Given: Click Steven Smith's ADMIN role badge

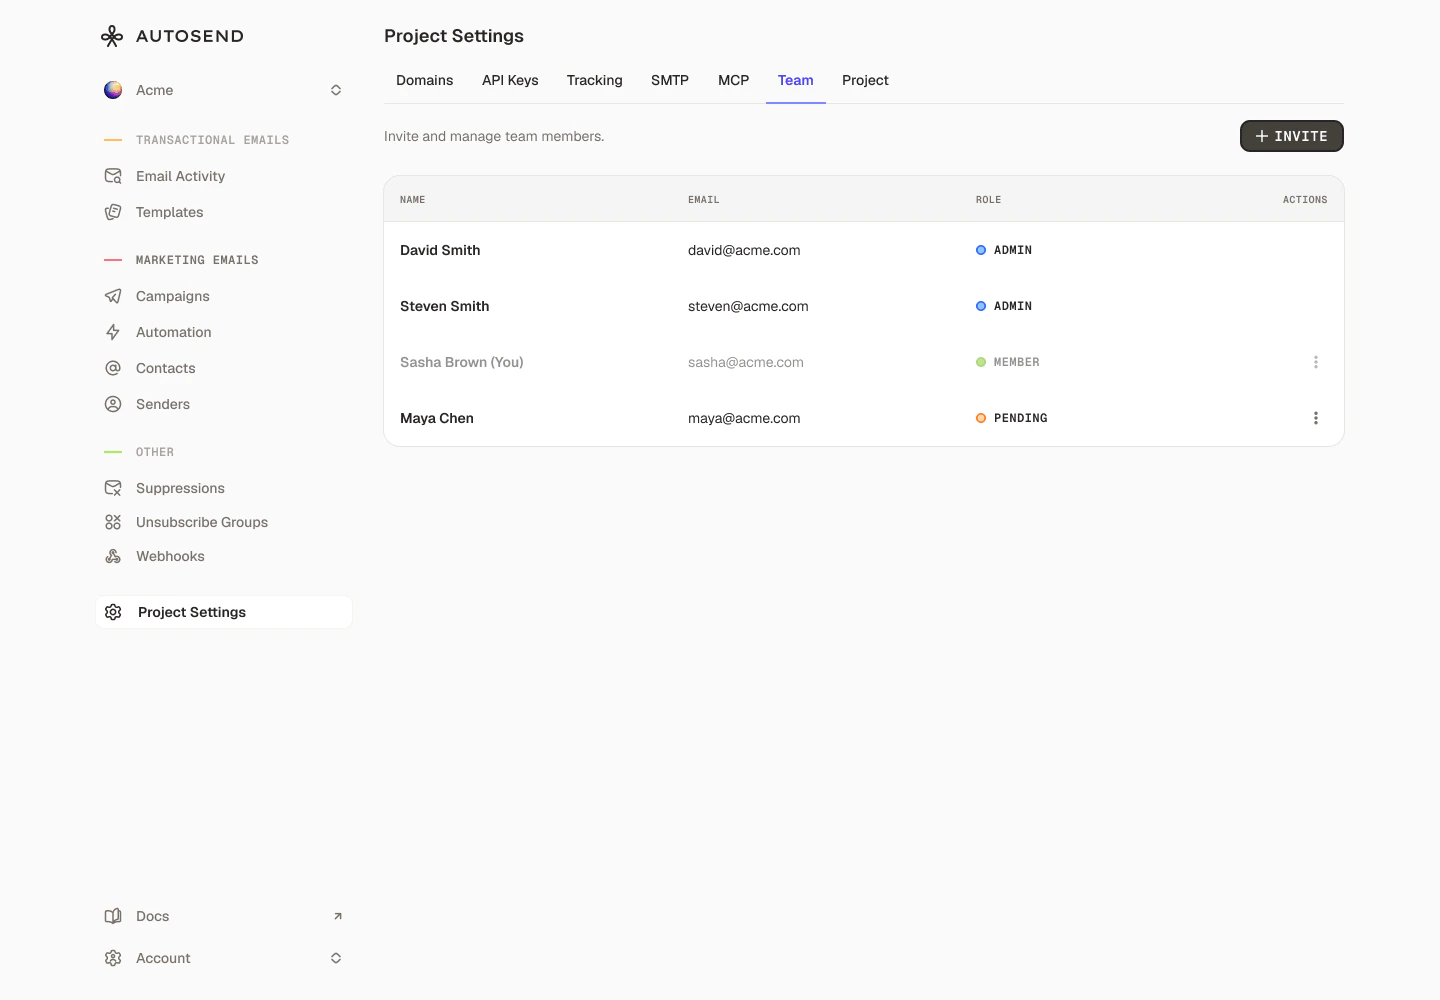Looking at the screenshot, I should [1004, 306].
